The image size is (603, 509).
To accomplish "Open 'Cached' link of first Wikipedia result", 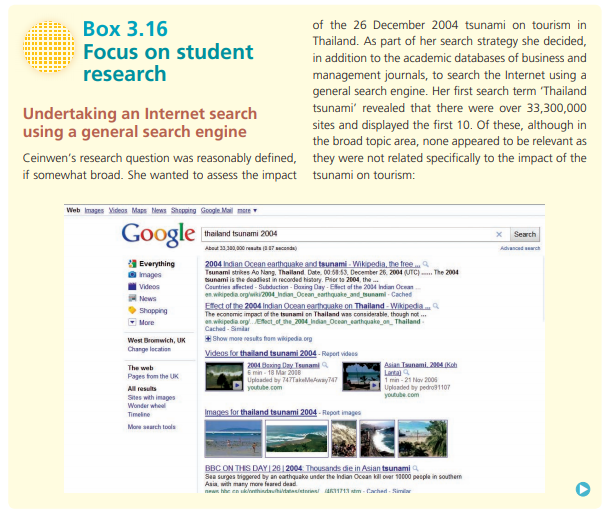I will coord(401,294).
